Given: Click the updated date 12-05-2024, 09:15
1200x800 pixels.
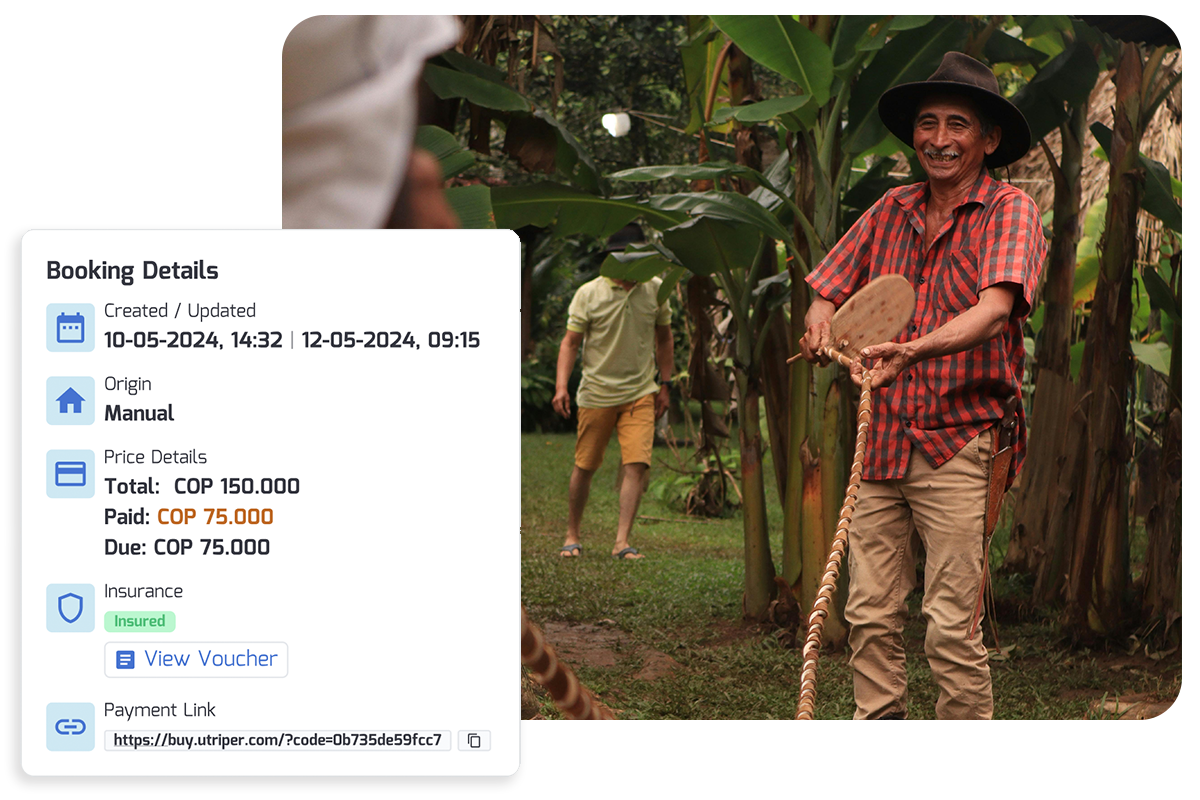Looking at the screenshot, I should coord(391,340).
